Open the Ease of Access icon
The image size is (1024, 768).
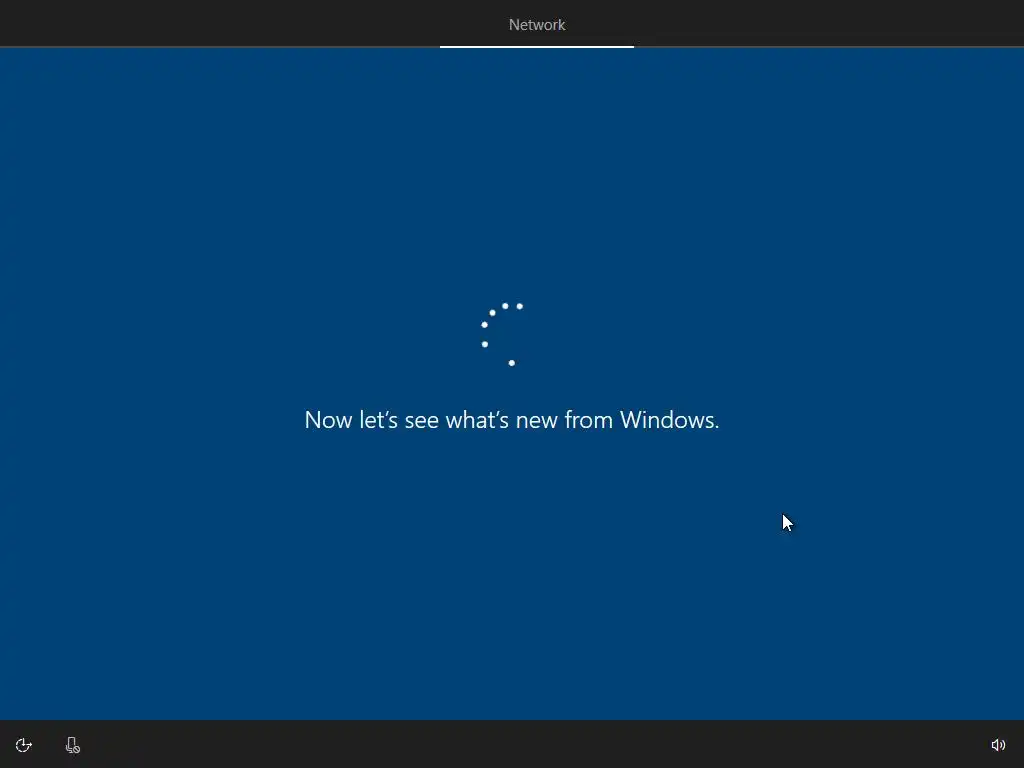(x=24, y=745)
